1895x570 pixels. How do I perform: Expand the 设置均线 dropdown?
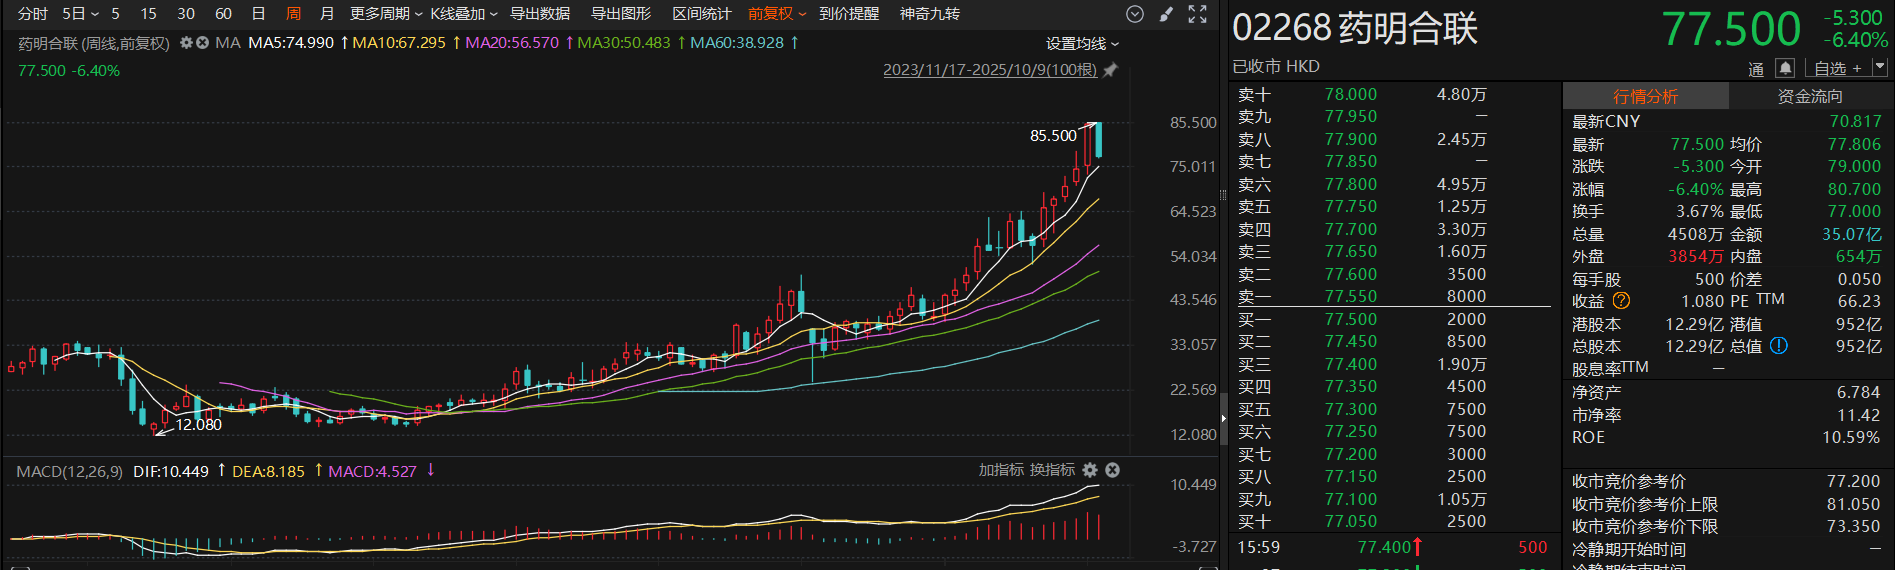(1082, 44)
